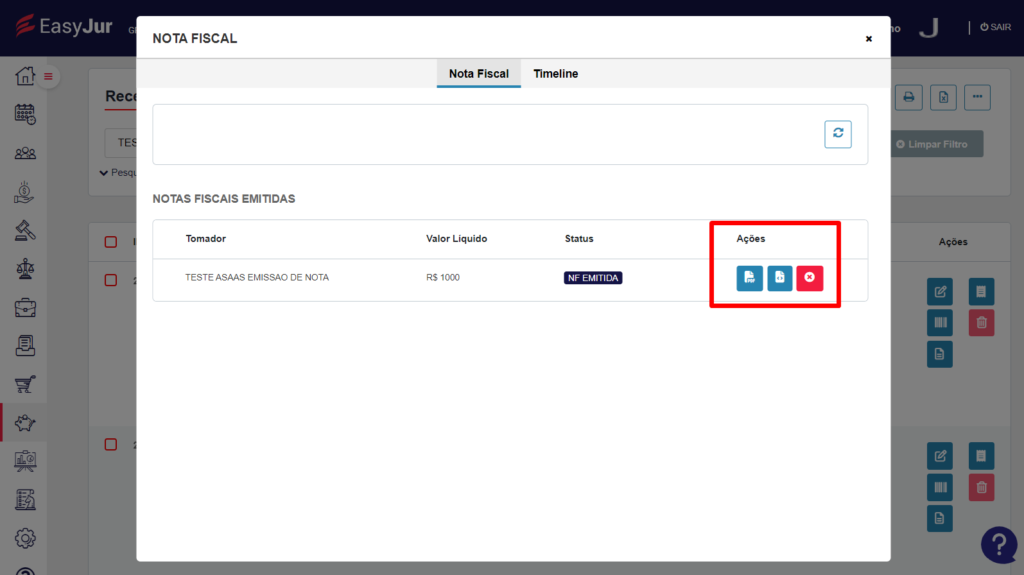Open the calendar agenda sidebar icon
The image size is (1024, 575).
point(25,114)
